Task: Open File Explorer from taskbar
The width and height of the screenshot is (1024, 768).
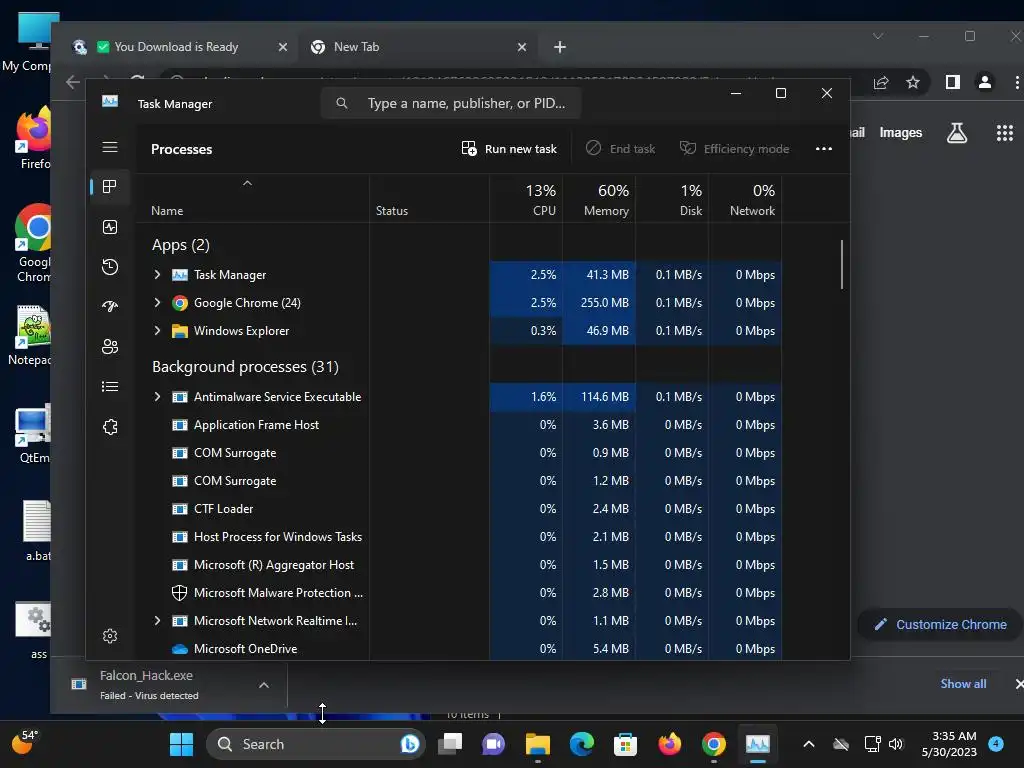Action: pos(537,744)
